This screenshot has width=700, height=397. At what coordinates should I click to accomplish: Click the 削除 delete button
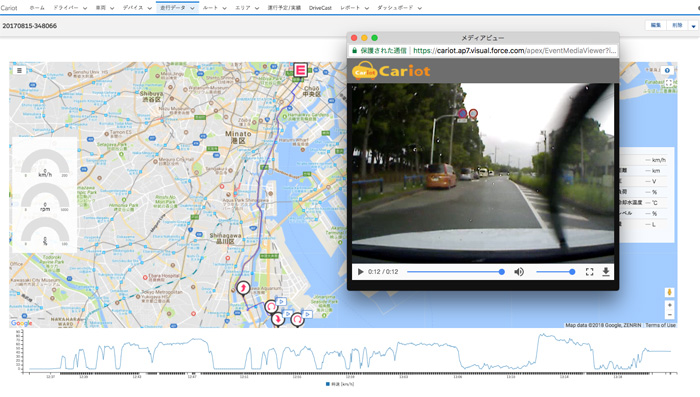pos(677,25)
